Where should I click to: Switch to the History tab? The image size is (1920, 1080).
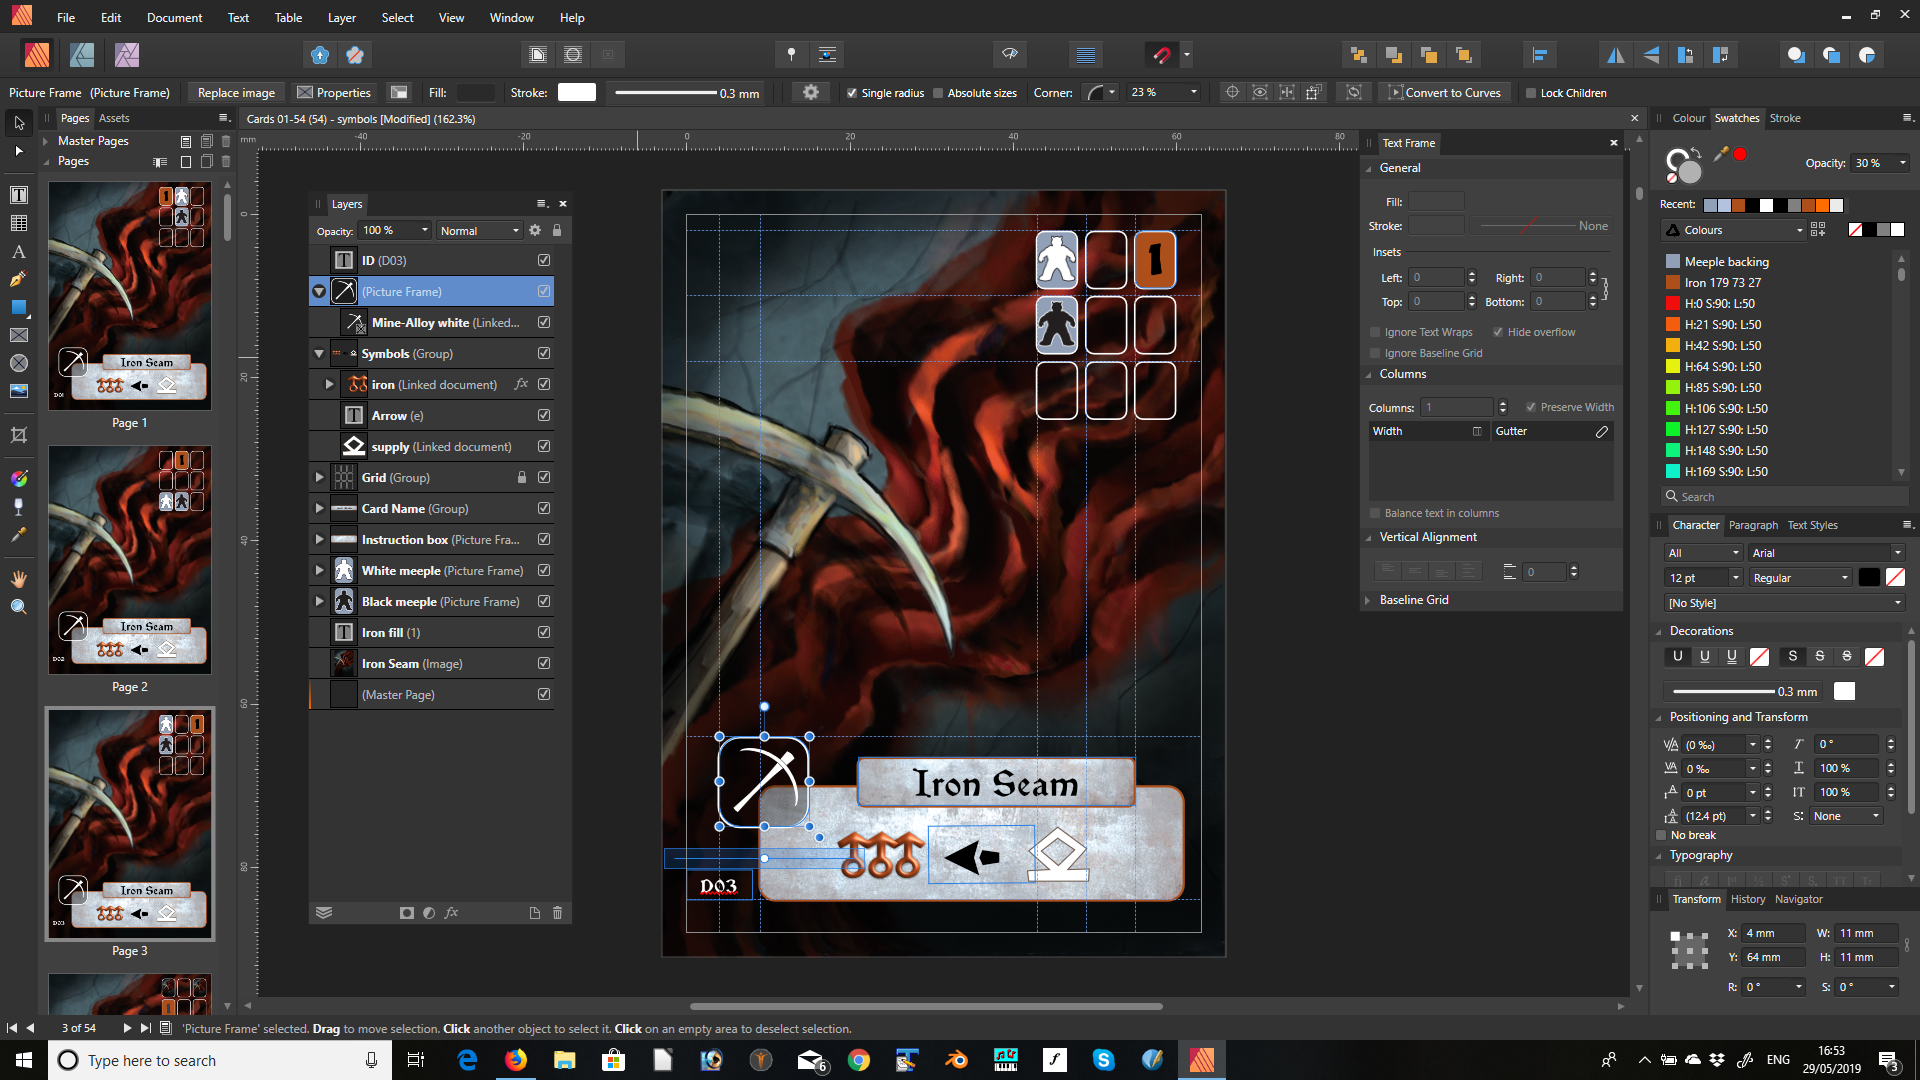coord(1748,899)
